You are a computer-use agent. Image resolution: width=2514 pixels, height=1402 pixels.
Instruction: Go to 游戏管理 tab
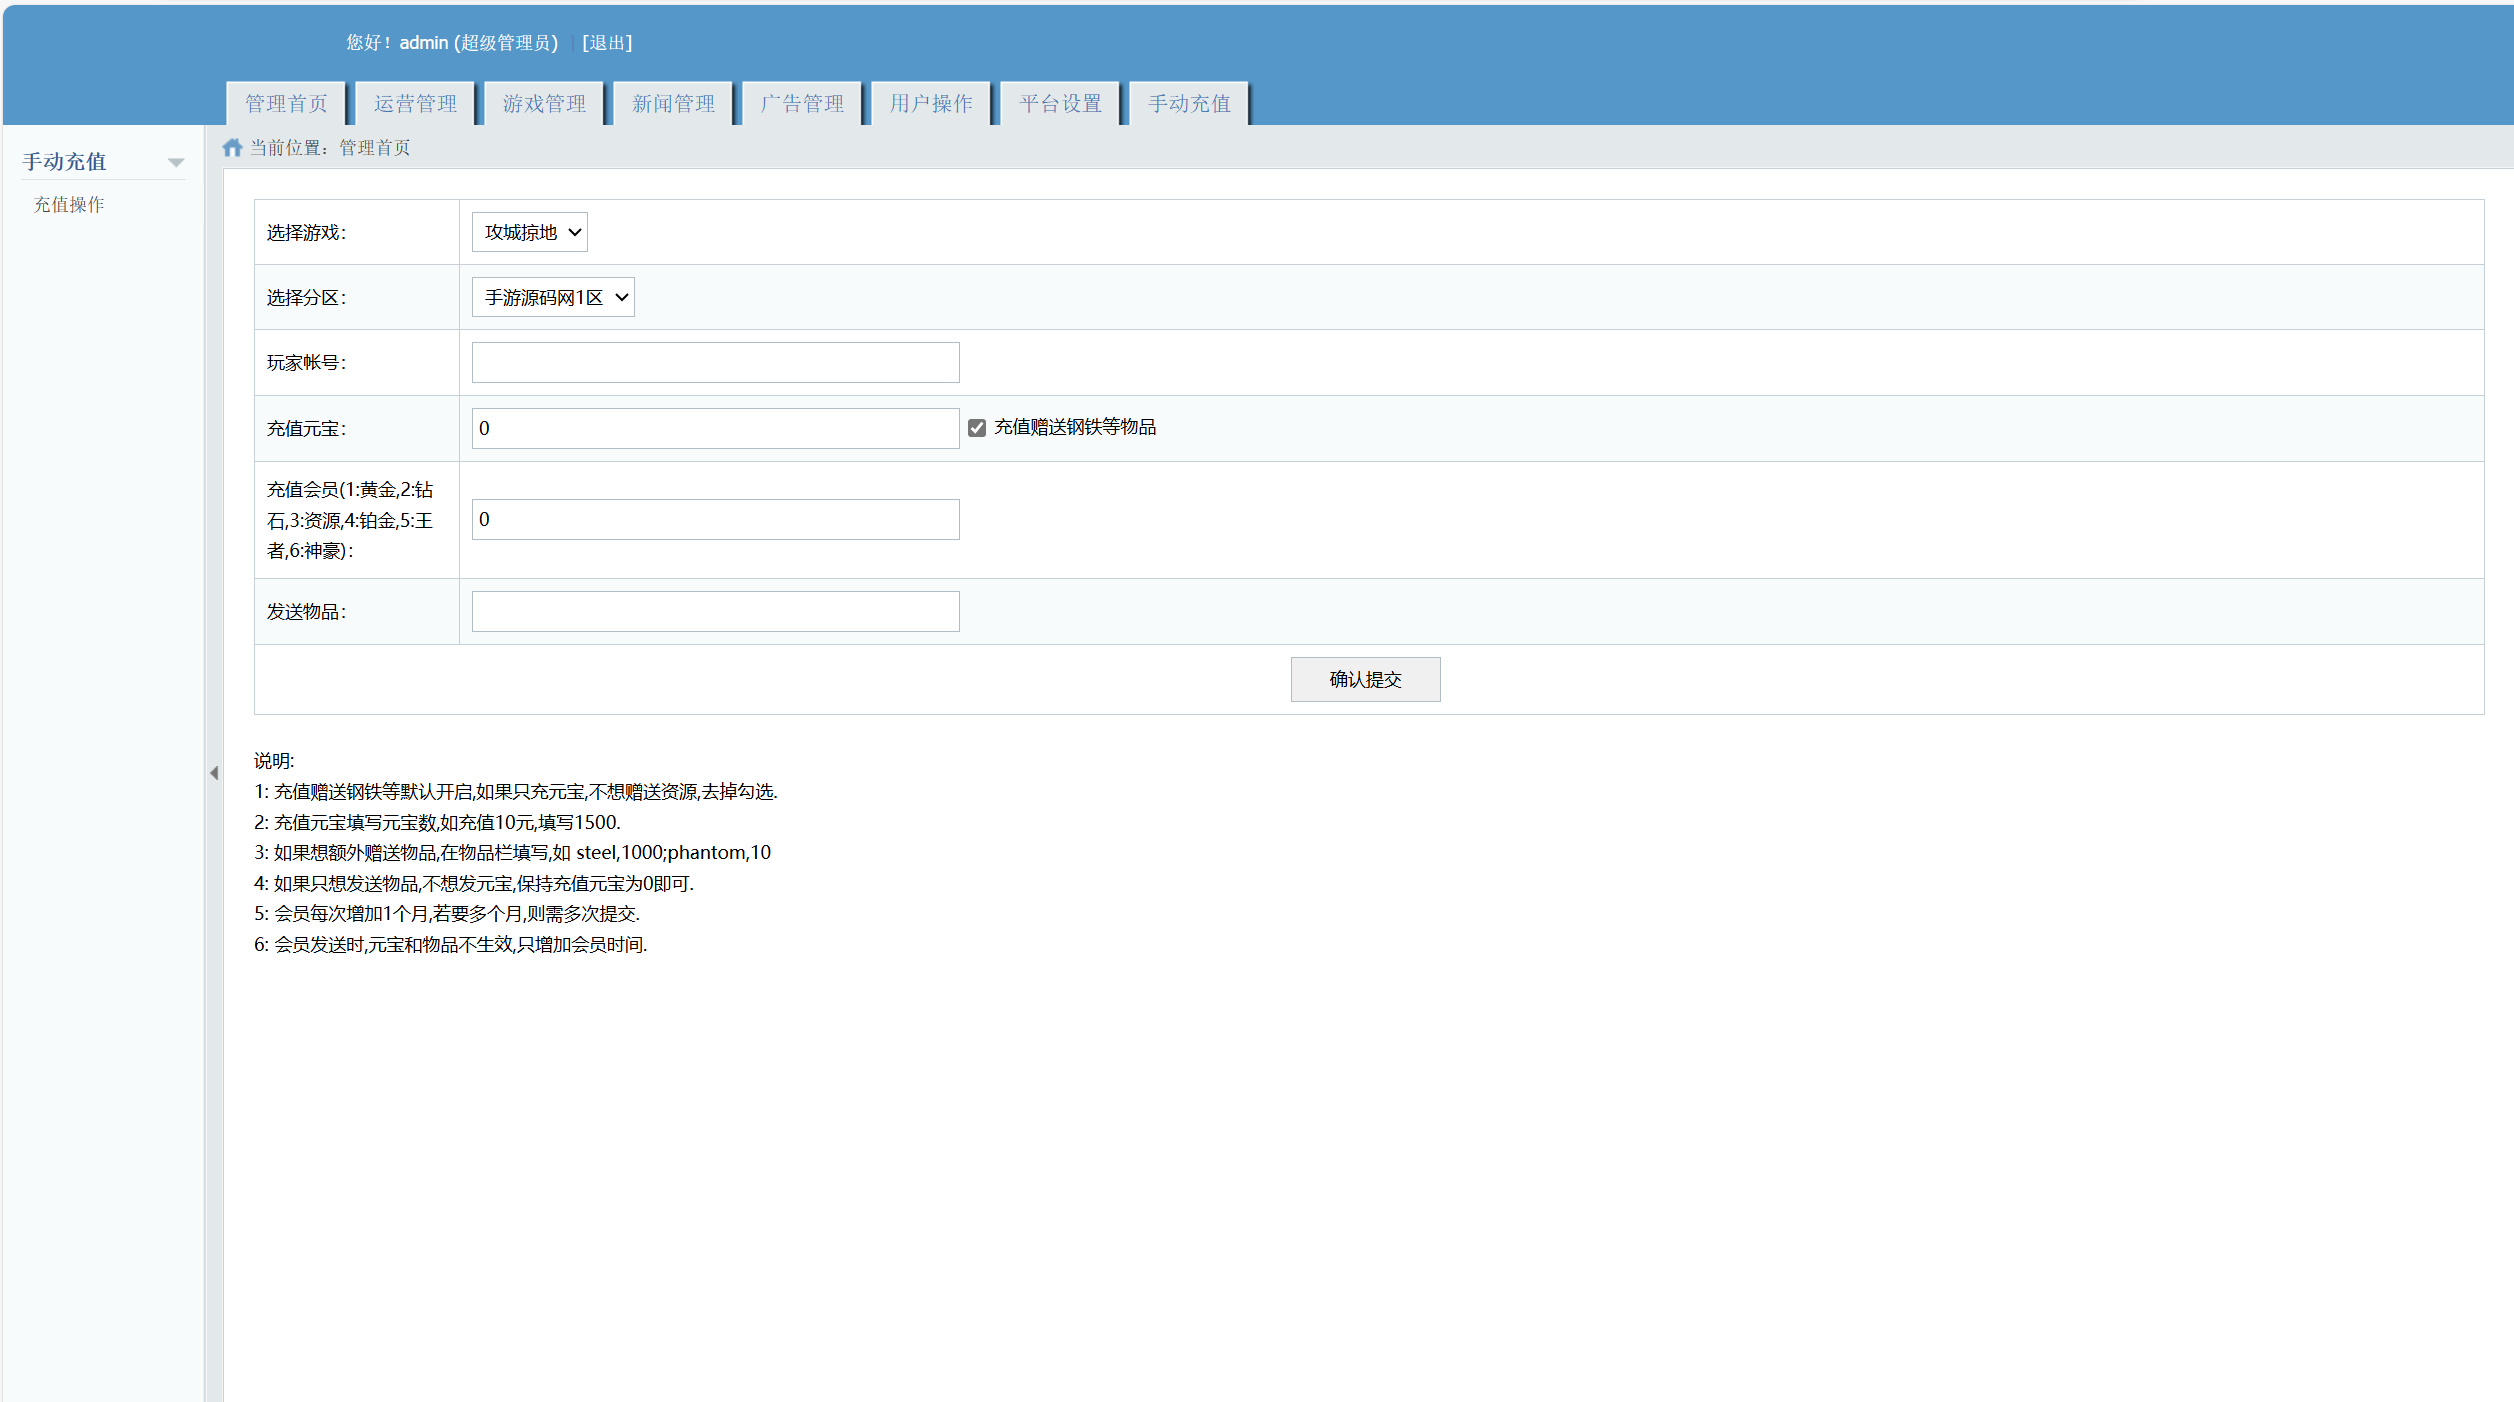(544, 104)
